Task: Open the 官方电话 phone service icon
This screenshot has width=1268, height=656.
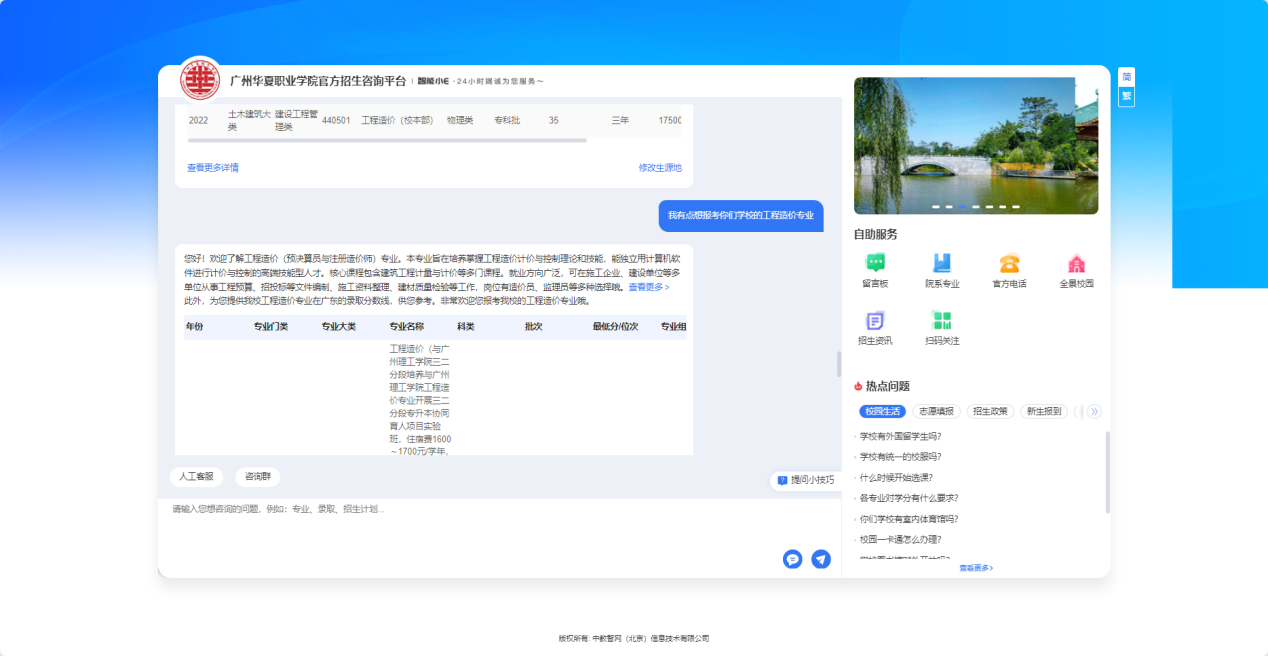Action: pyautogui.click(x=1009, y=265)
